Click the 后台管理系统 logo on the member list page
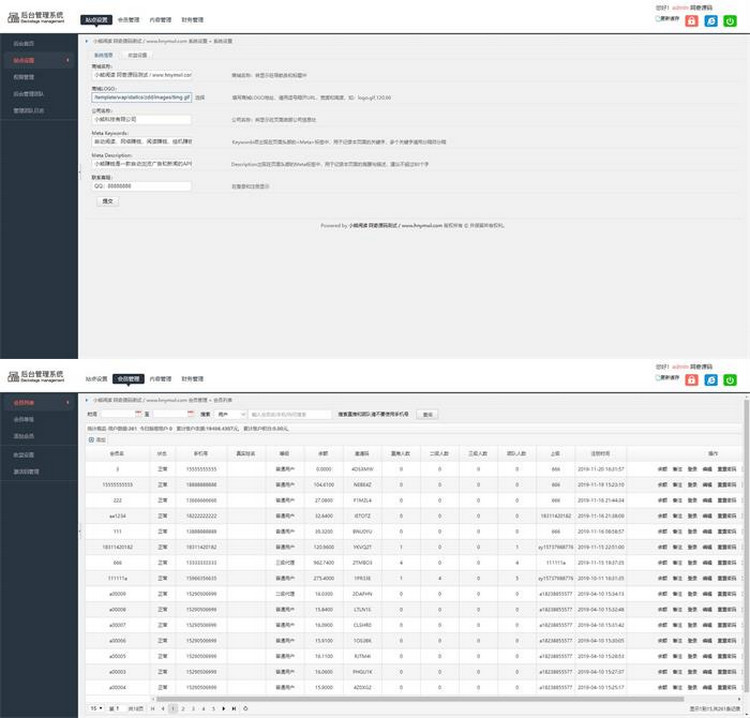 click(35, 376)
